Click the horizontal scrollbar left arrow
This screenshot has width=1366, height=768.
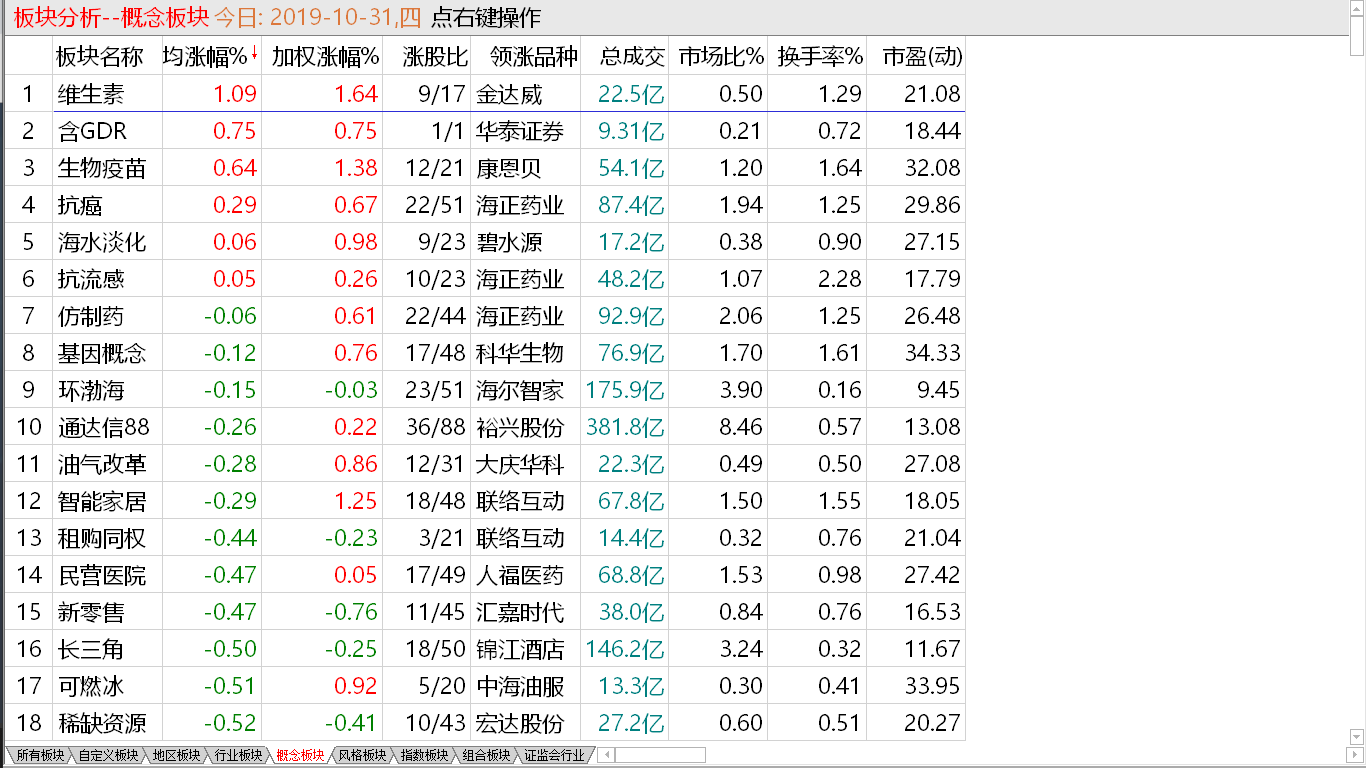pos(605,755)
